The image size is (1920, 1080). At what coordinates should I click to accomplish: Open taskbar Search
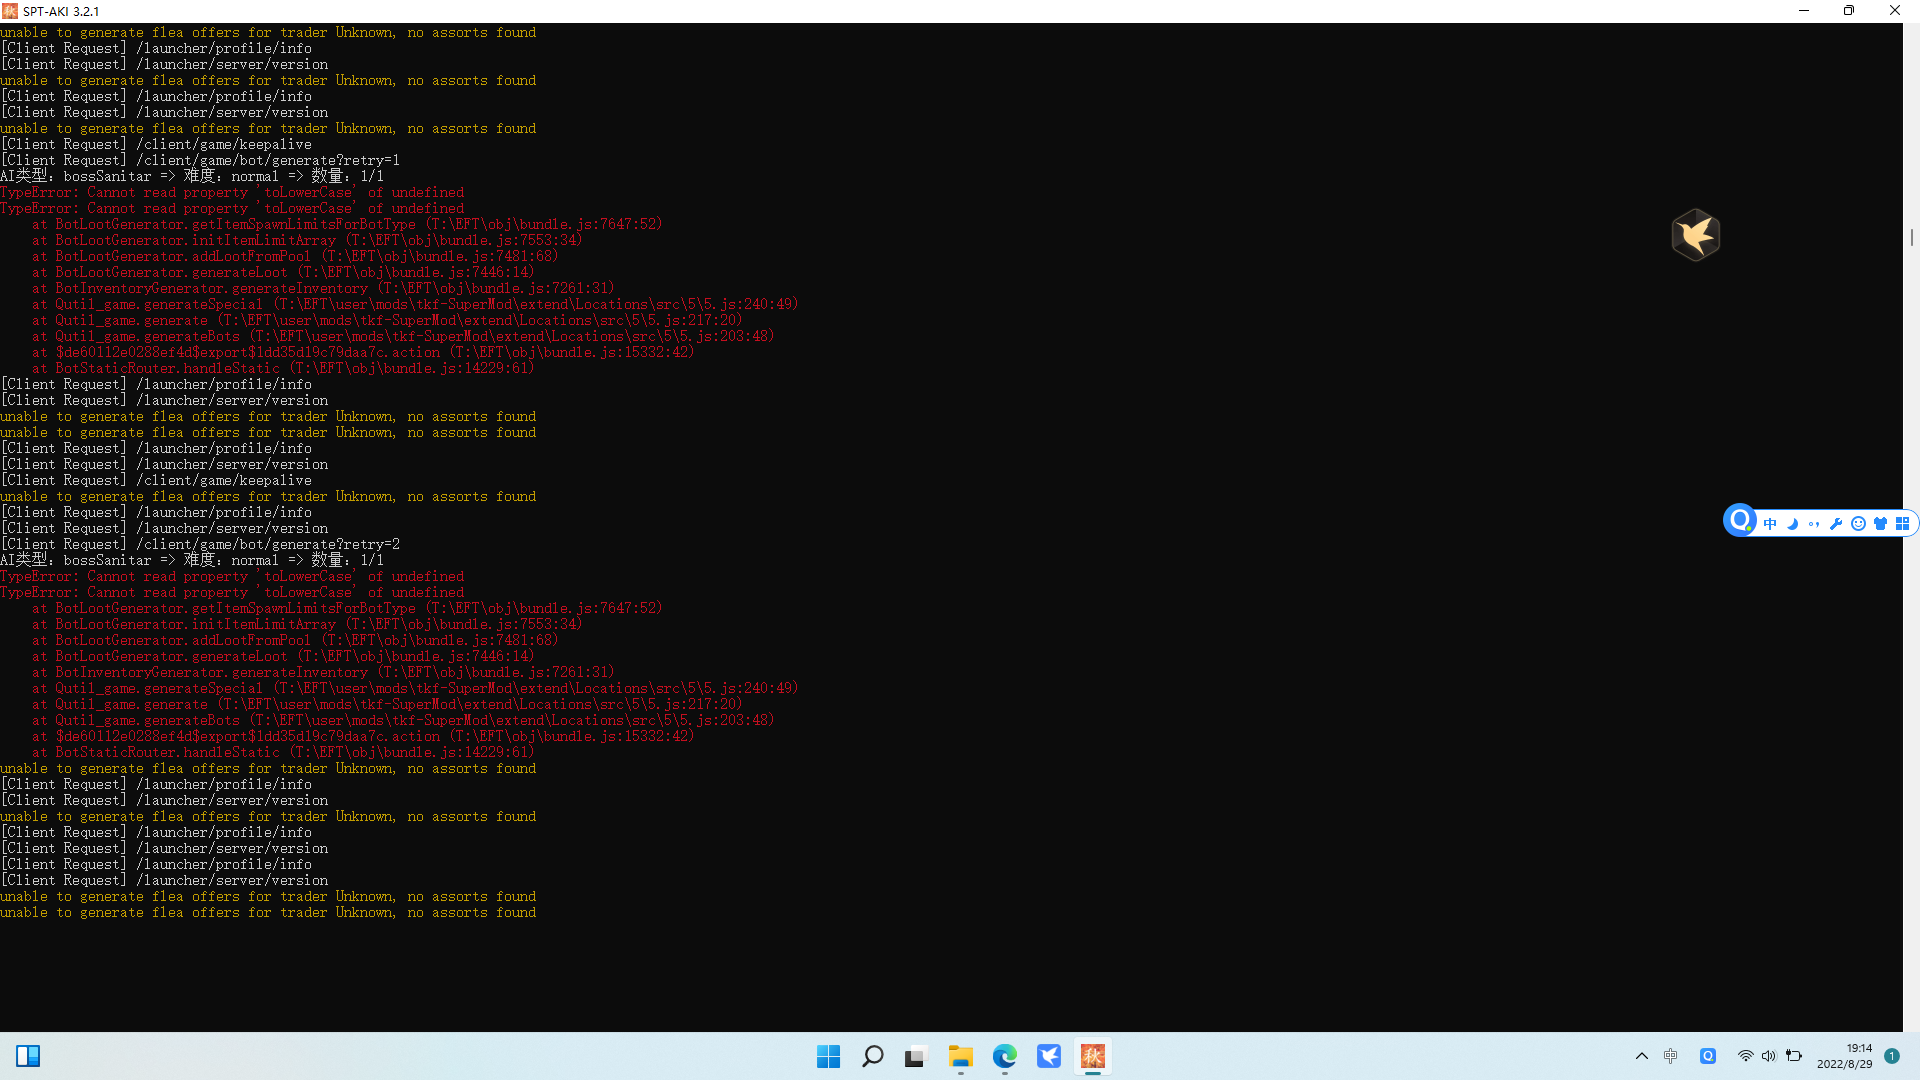point(872,1056)
